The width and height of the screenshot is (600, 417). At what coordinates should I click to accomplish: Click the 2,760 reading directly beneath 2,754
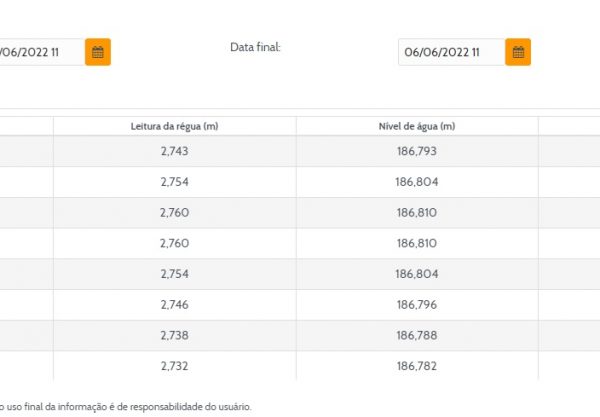point(174,213)
